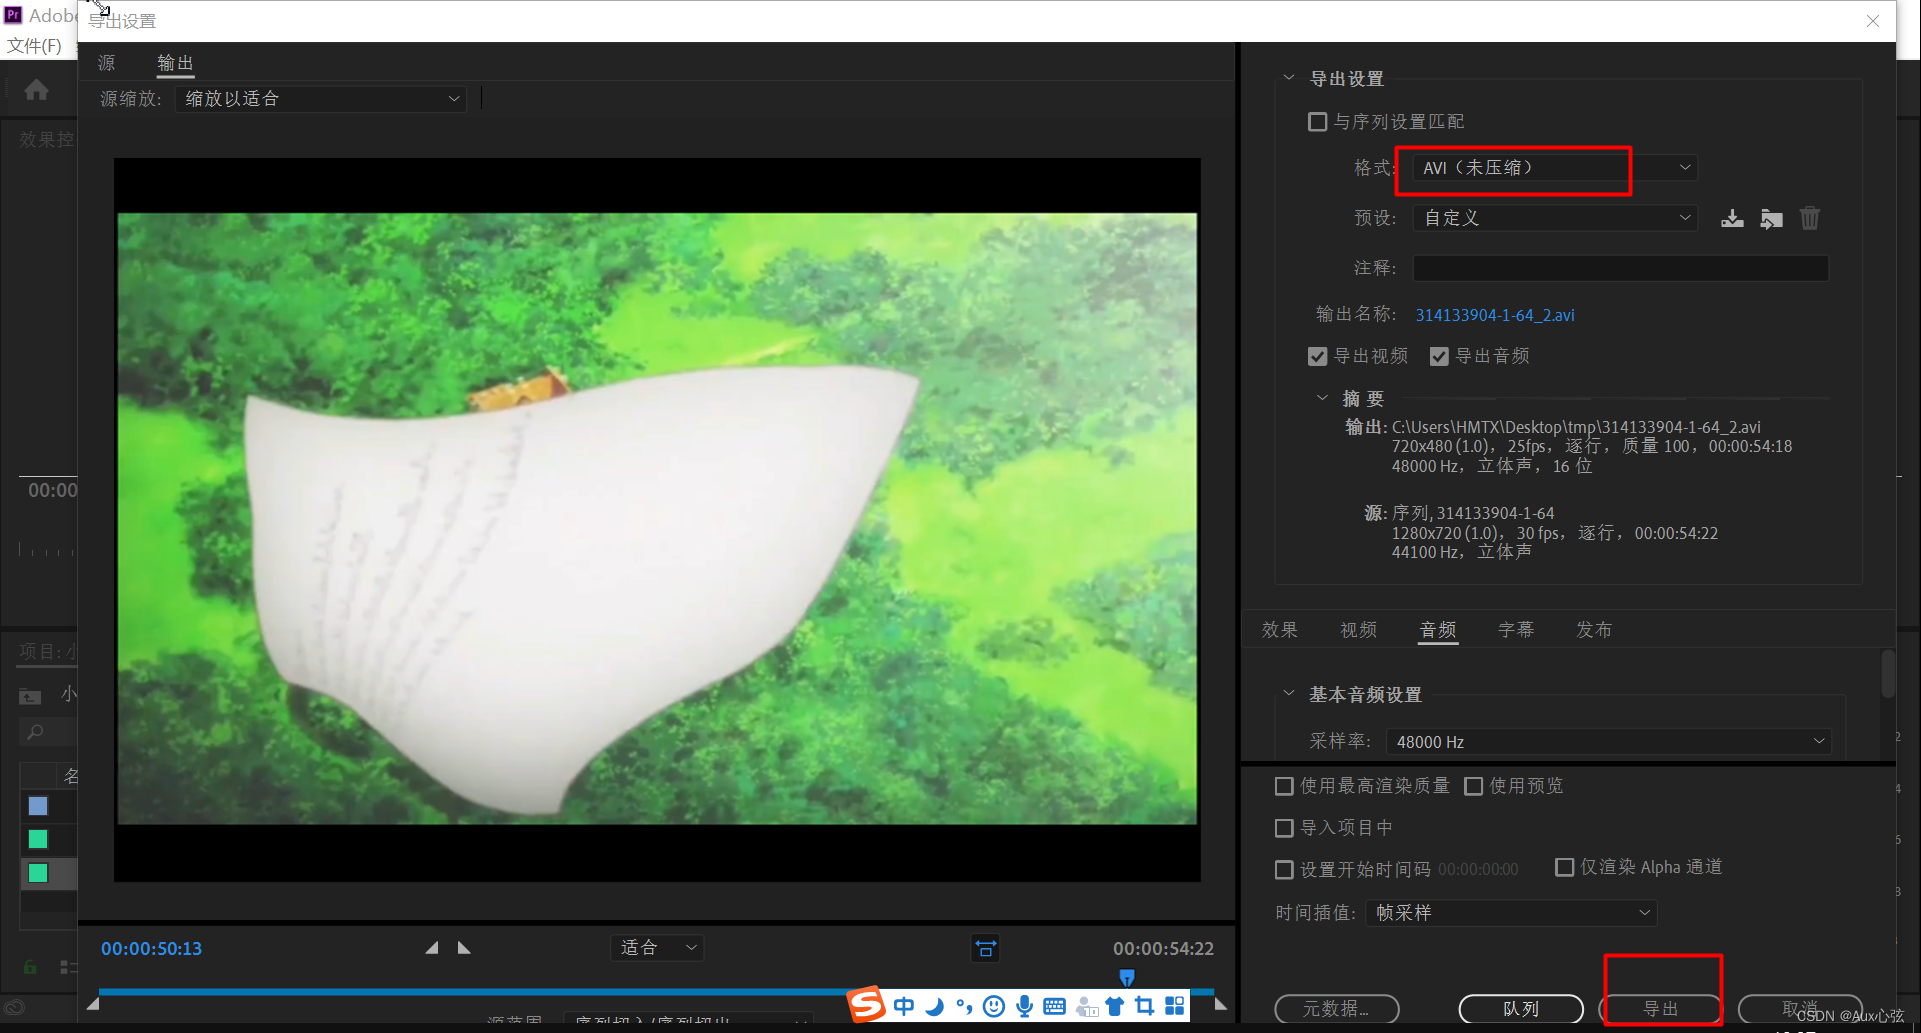Open the 时间插值 帧采样 dropdown

pyautogui.click(x=1511, y=913)
